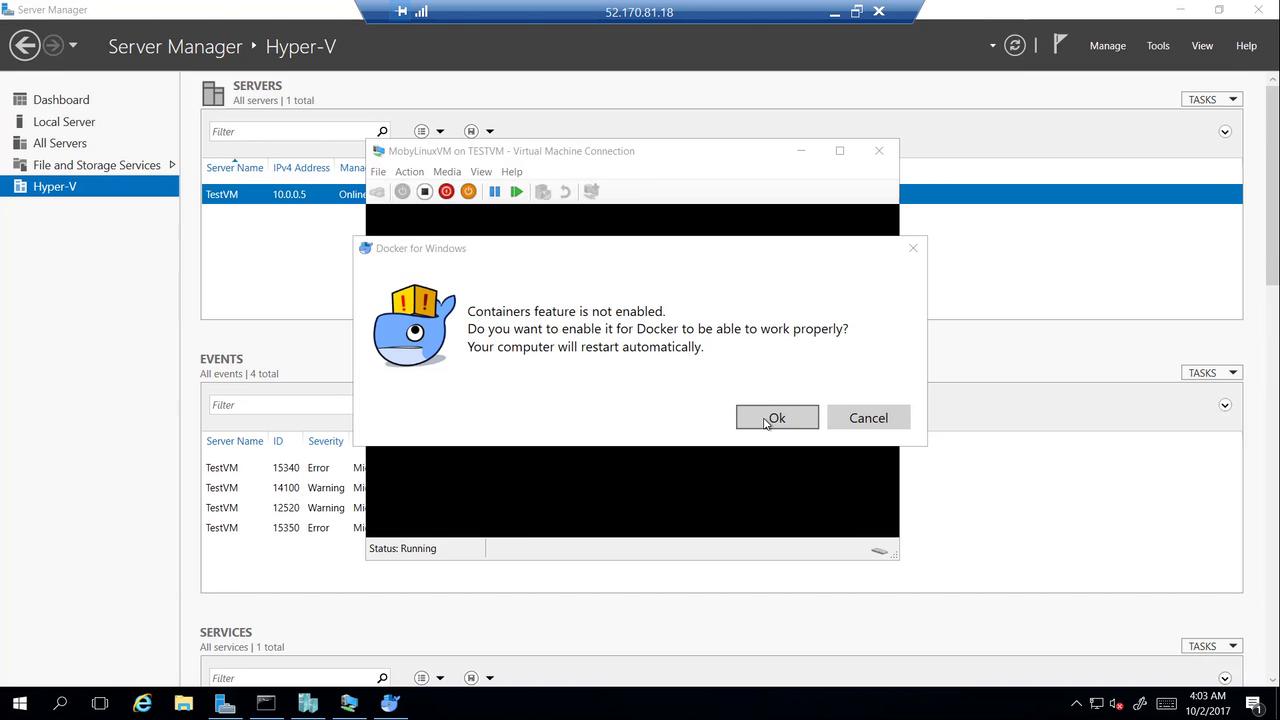This screenshot has width=1280, height=720.
Task: Click the Turn Off (stop) VM icon
Action: (424, 191)
